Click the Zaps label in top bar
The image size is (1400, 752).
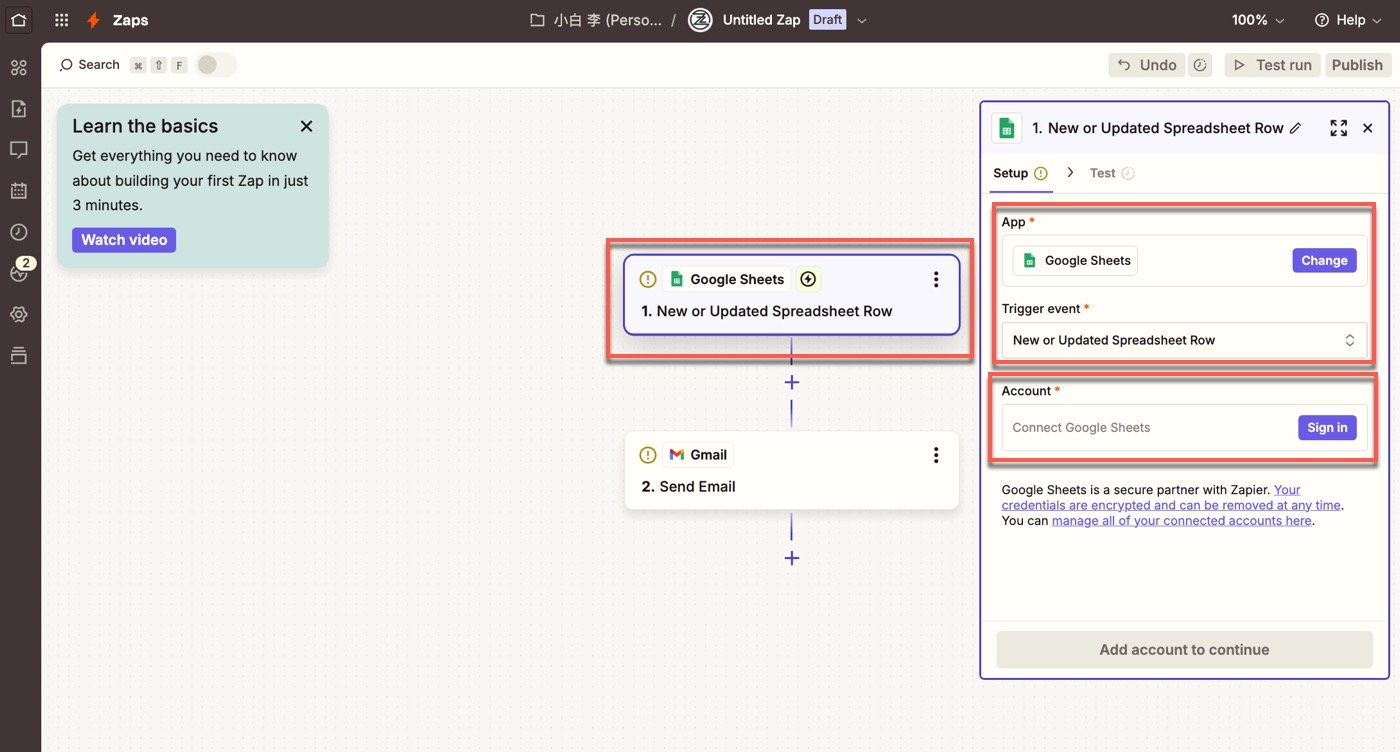[x=131, y=20]
